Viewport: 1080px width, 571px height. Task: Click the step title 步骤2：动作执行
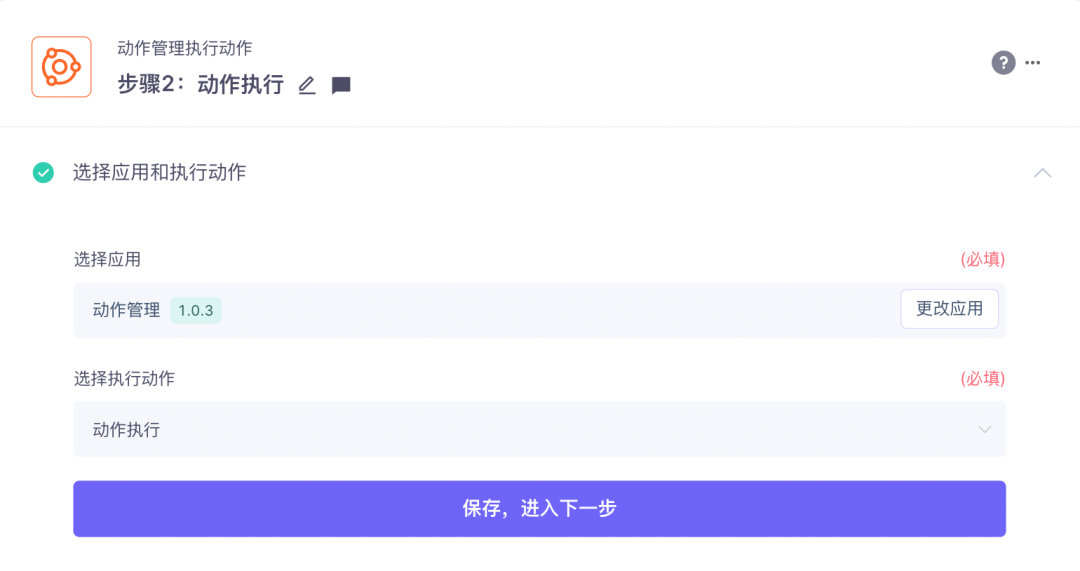coord(200,85)
